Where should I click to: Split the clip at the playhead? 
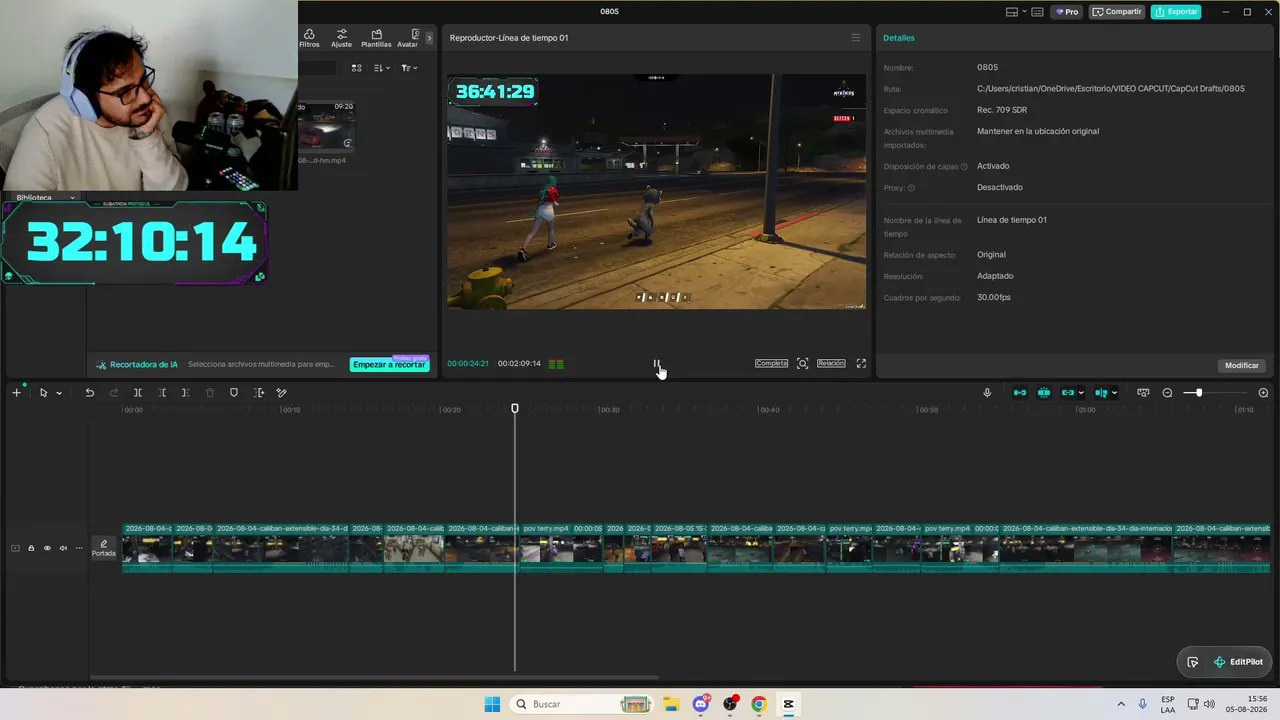[x=138, y=393]
